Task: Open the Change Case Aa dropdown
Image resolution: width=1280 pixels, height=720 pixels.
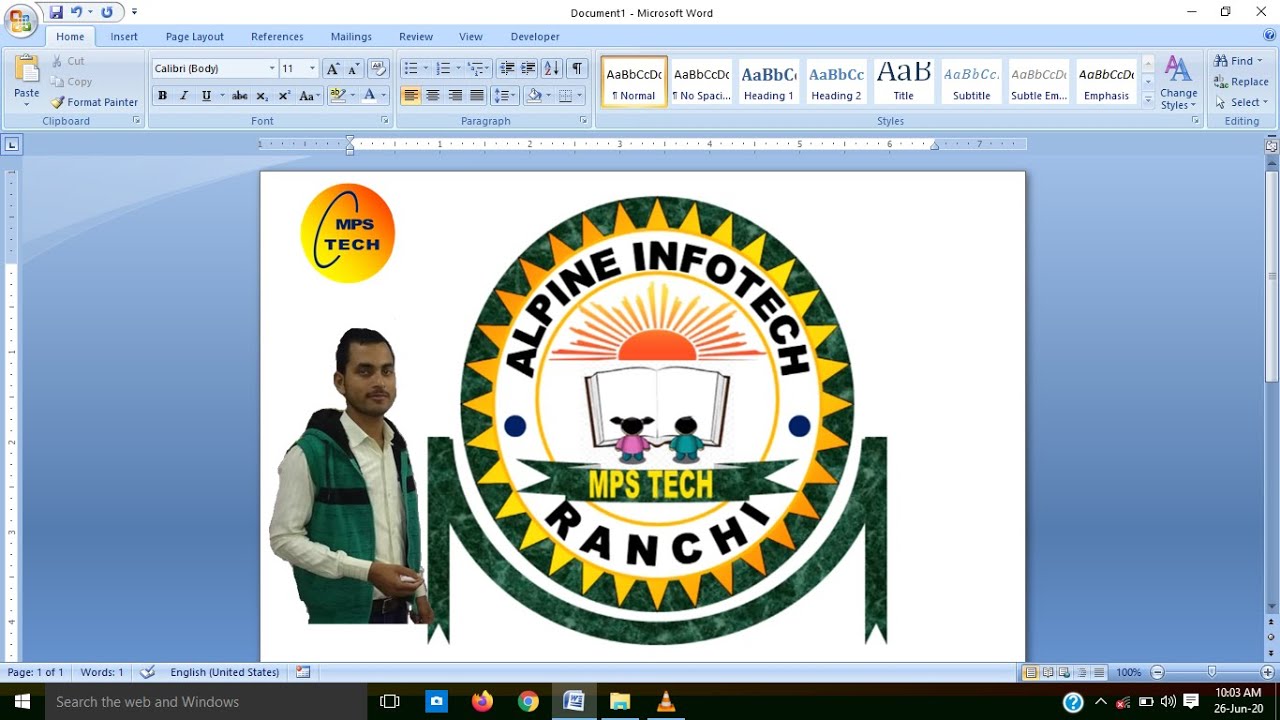Action: (x=310, y=96)
